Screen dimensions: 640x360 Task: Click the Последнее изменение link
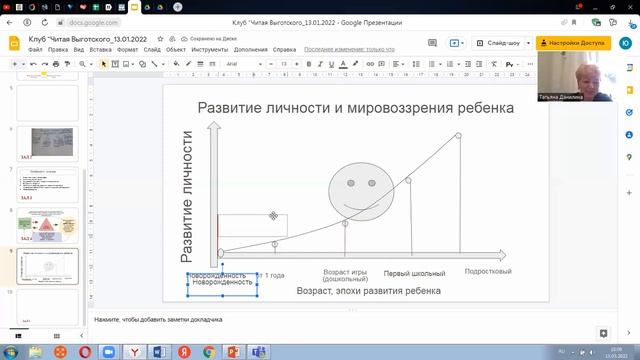tap(349, 49)
